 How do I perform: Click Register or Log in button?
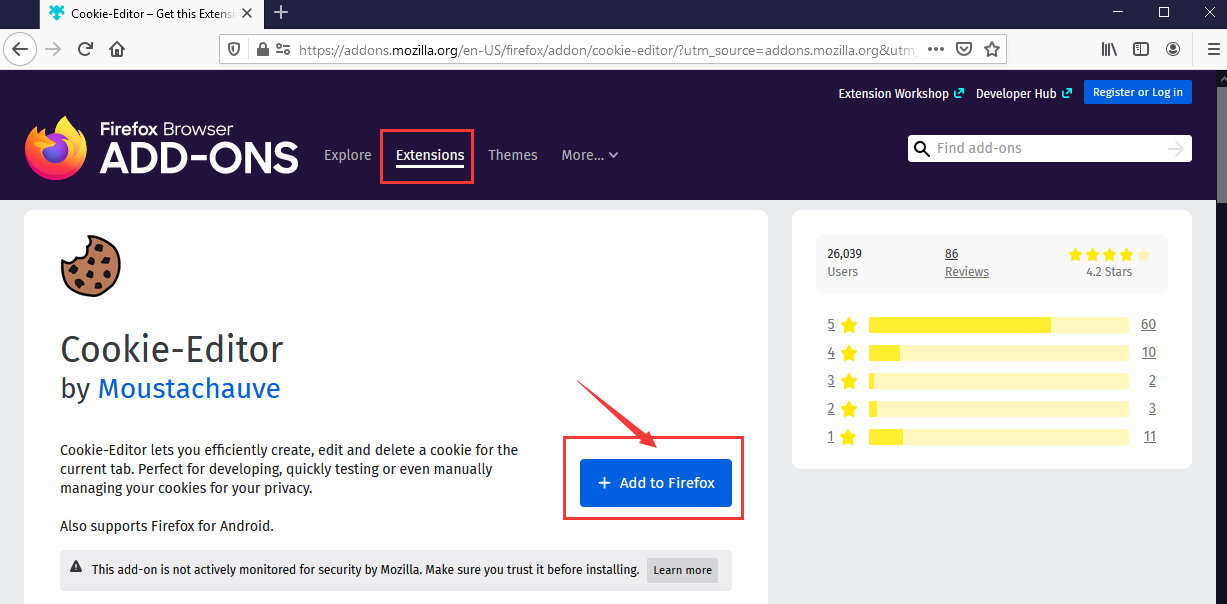1138,92
